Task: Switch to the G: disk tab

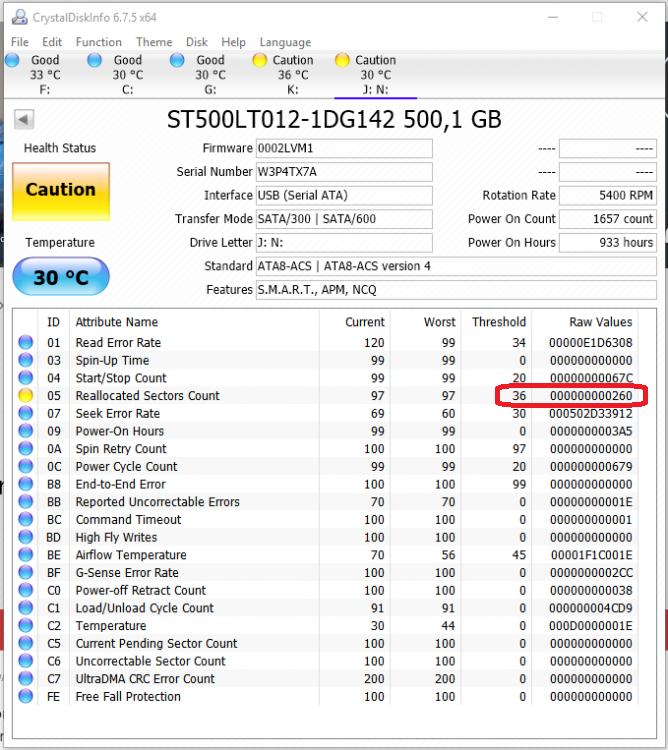Action: point(210,75)
